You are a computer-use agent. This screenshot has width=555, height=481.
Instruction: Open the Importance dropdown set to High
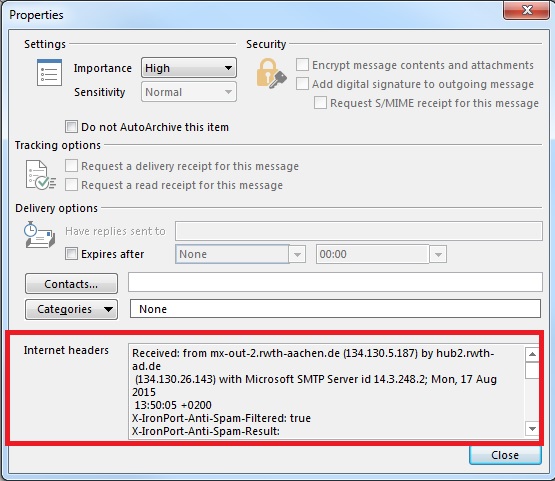pyautogui.click(x=189, y=68)
